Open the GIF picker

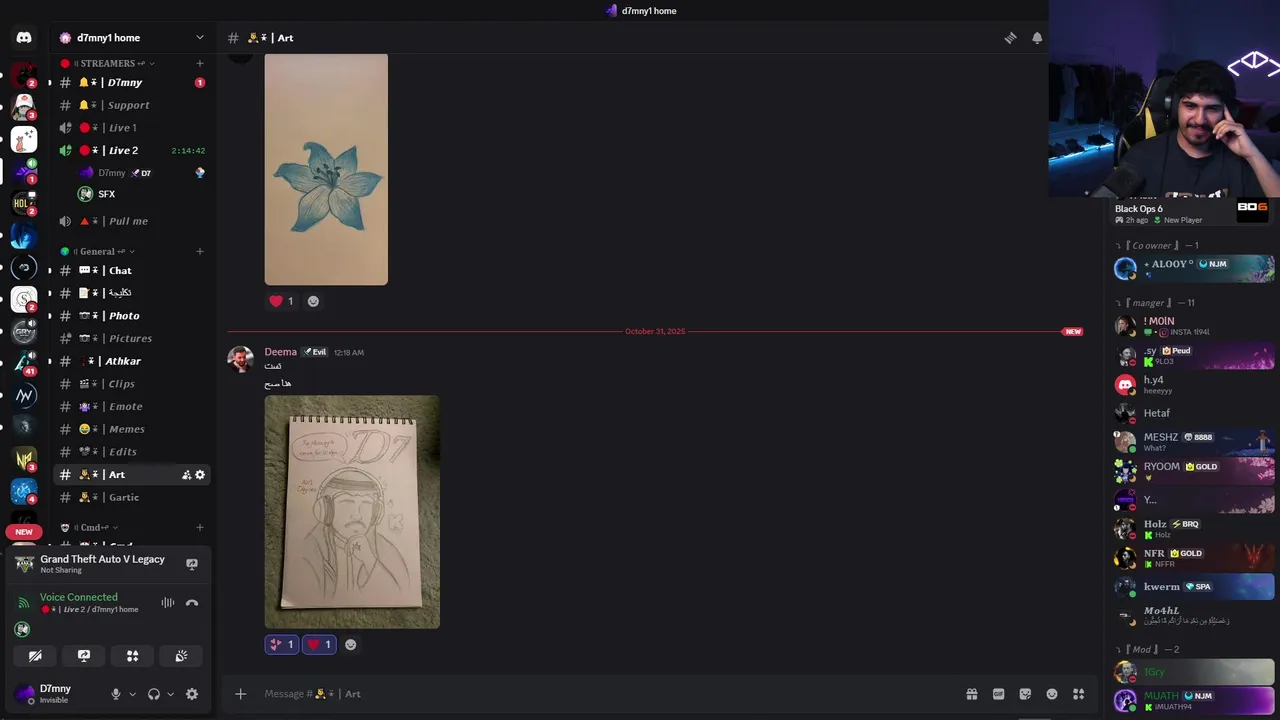coord(998,694)
